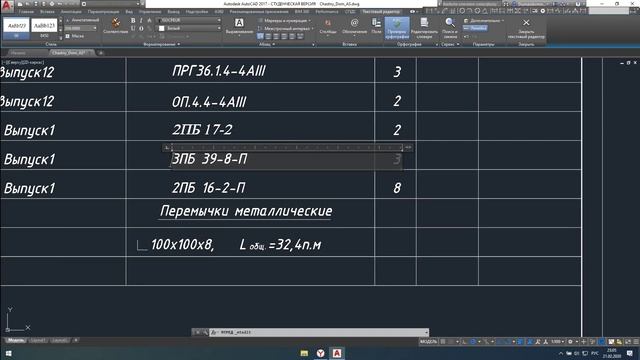
Task: Open the Windows Start button
Action: point(8,353)
